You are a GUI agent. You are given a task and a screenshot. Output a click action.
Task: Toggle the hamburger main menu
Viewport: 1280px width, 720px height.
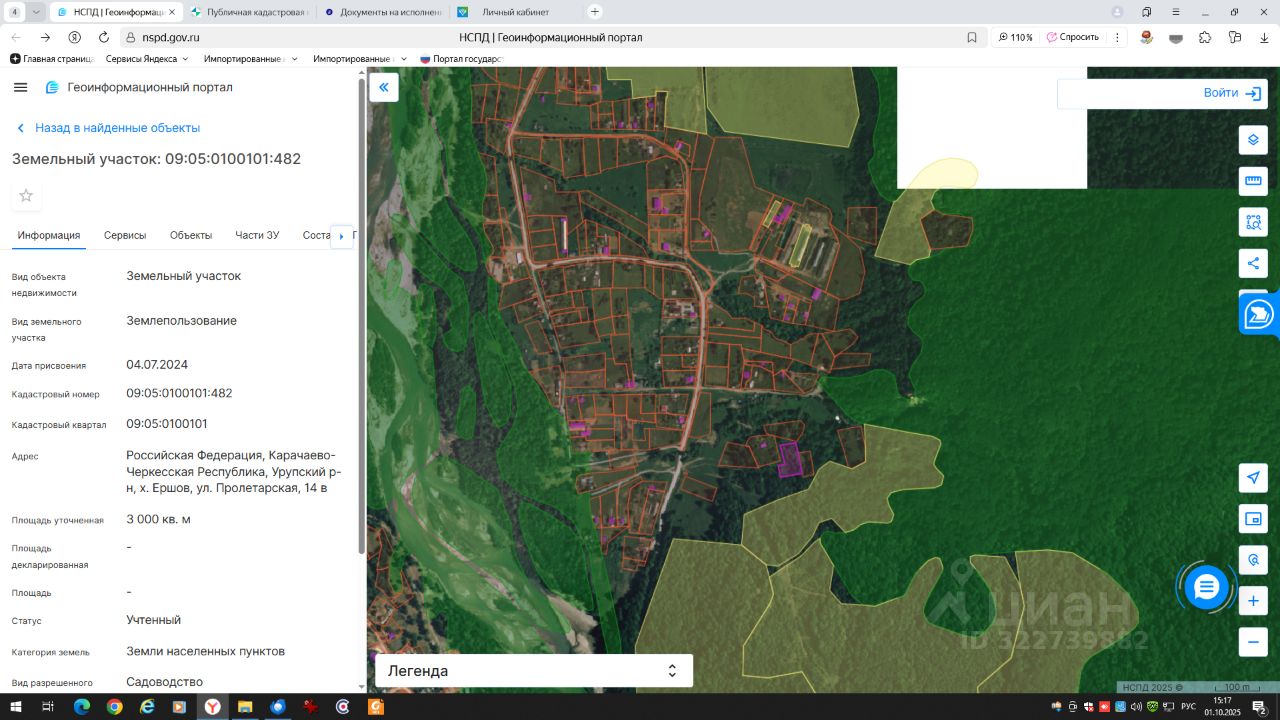[x=20, y=88]
